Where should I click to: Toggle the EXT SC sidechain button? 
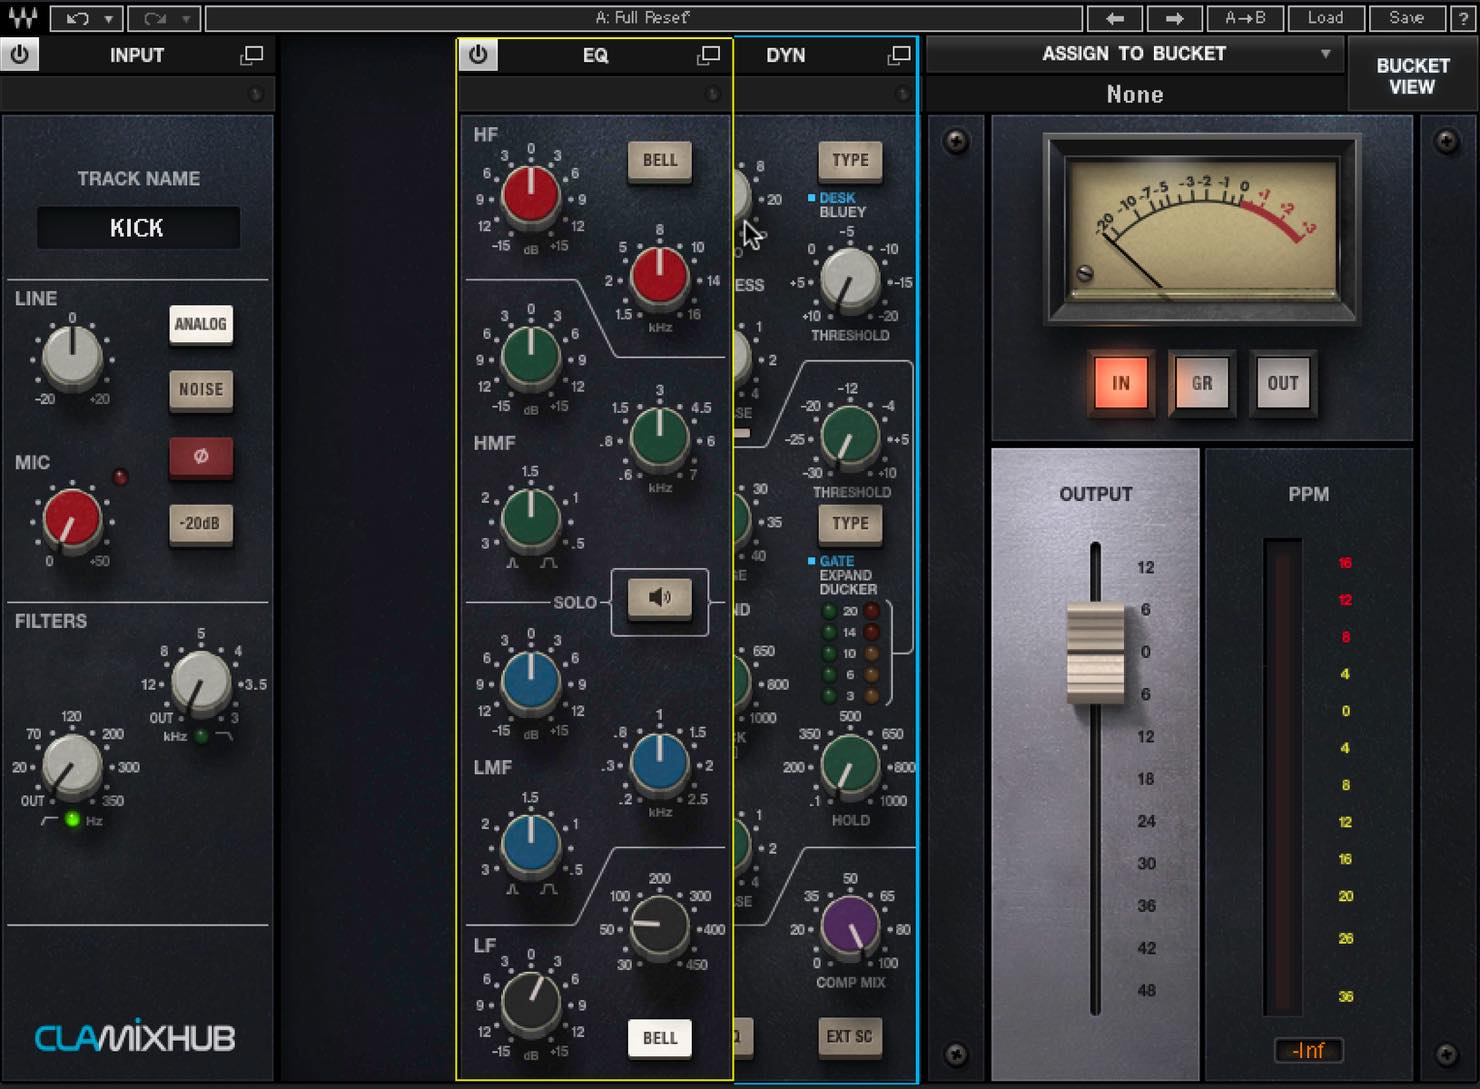pos(850,1037)
